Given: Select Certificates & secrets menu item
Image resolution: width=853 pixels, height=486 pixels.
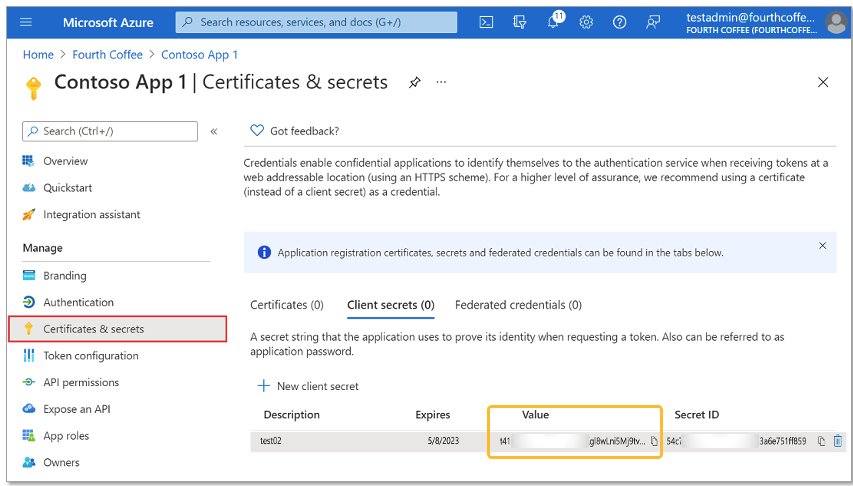Looking at the screenshot, I should (x=118, y=329).
